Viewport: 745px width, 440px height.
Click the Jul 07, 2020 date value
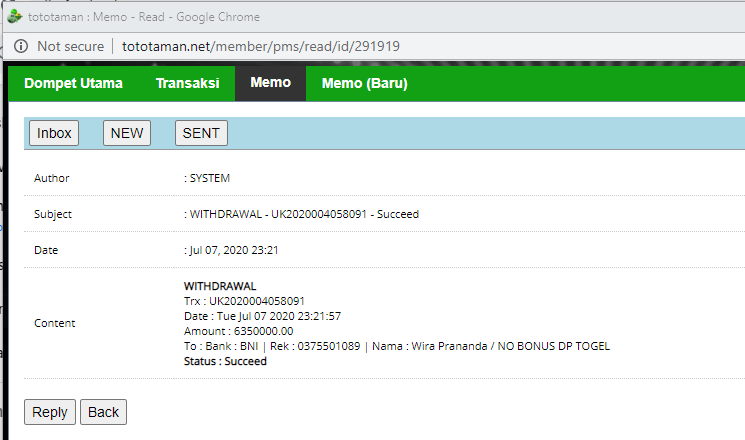coord(233,250)
